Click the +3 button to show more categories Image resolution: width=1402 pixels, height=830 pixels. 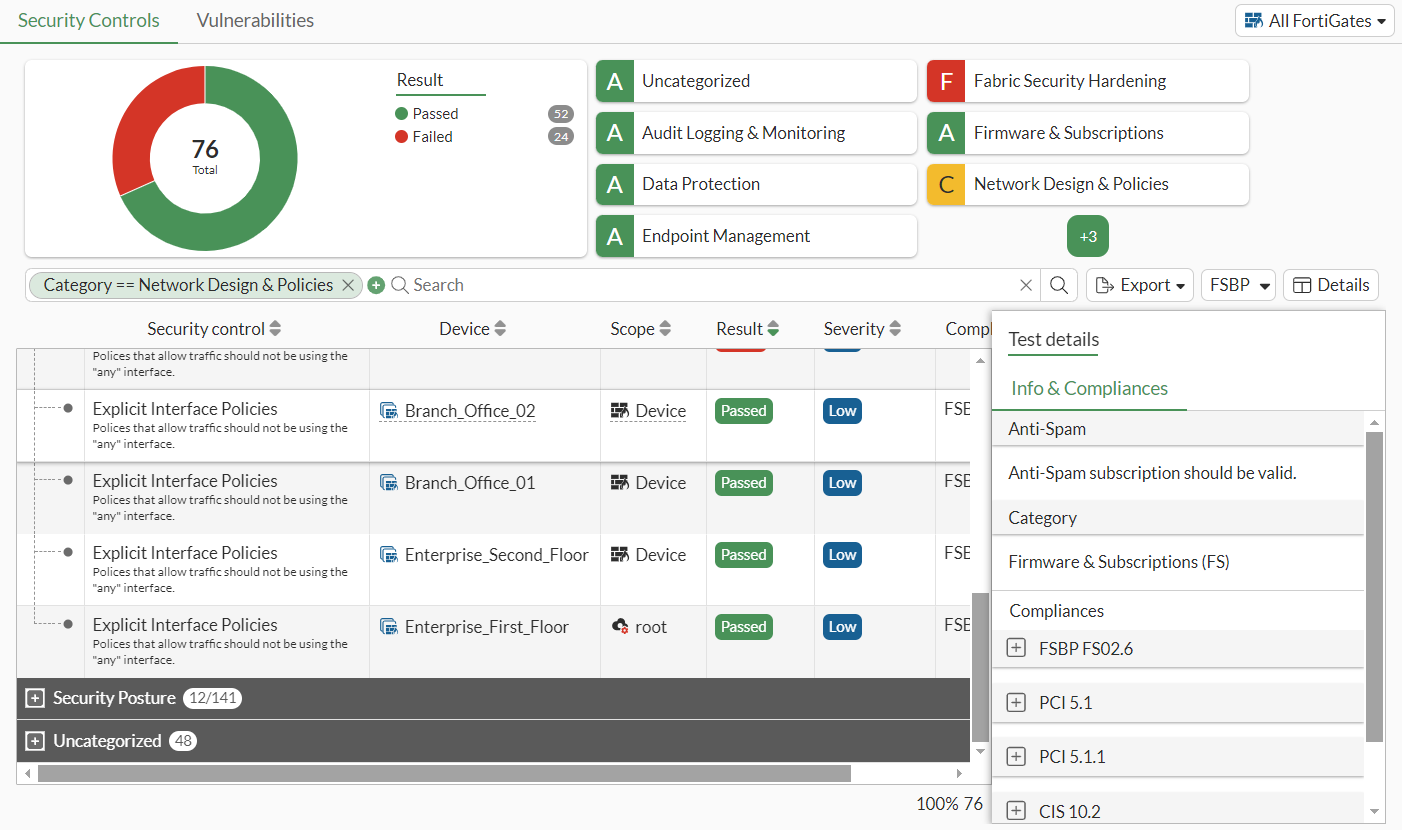(x=1087, y=236)
